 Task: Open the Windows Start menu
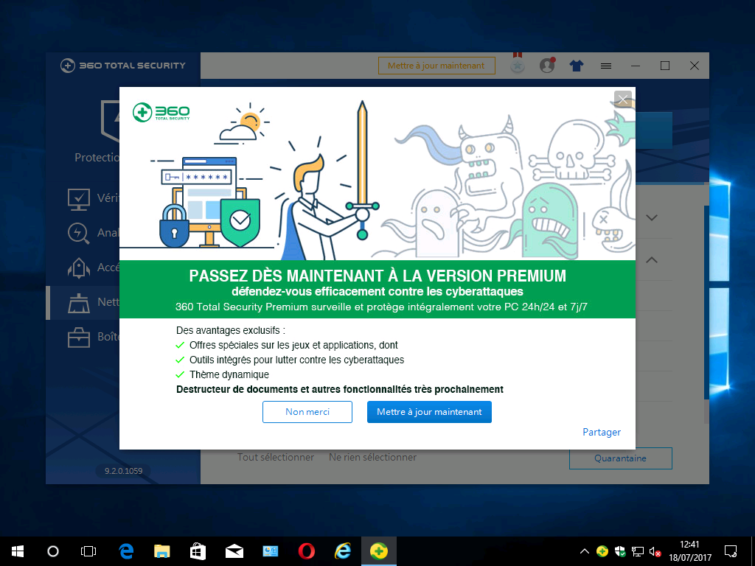[x=18, y=551]
